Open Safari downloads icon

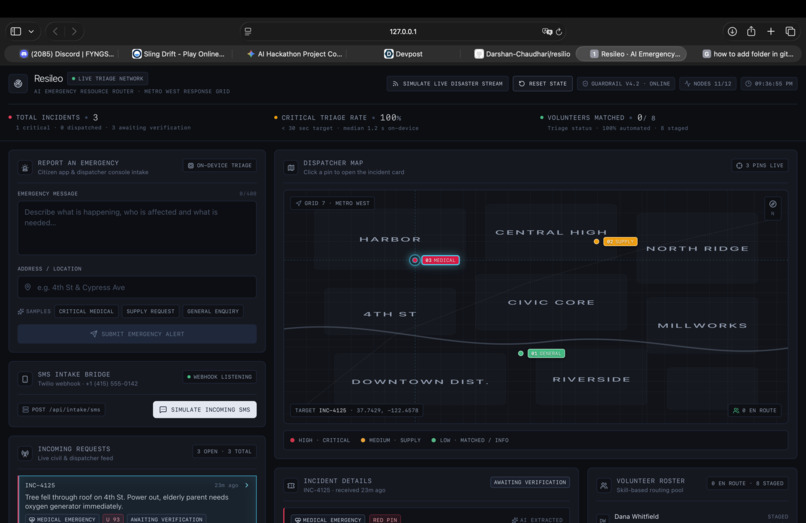[x=732, y=31]
